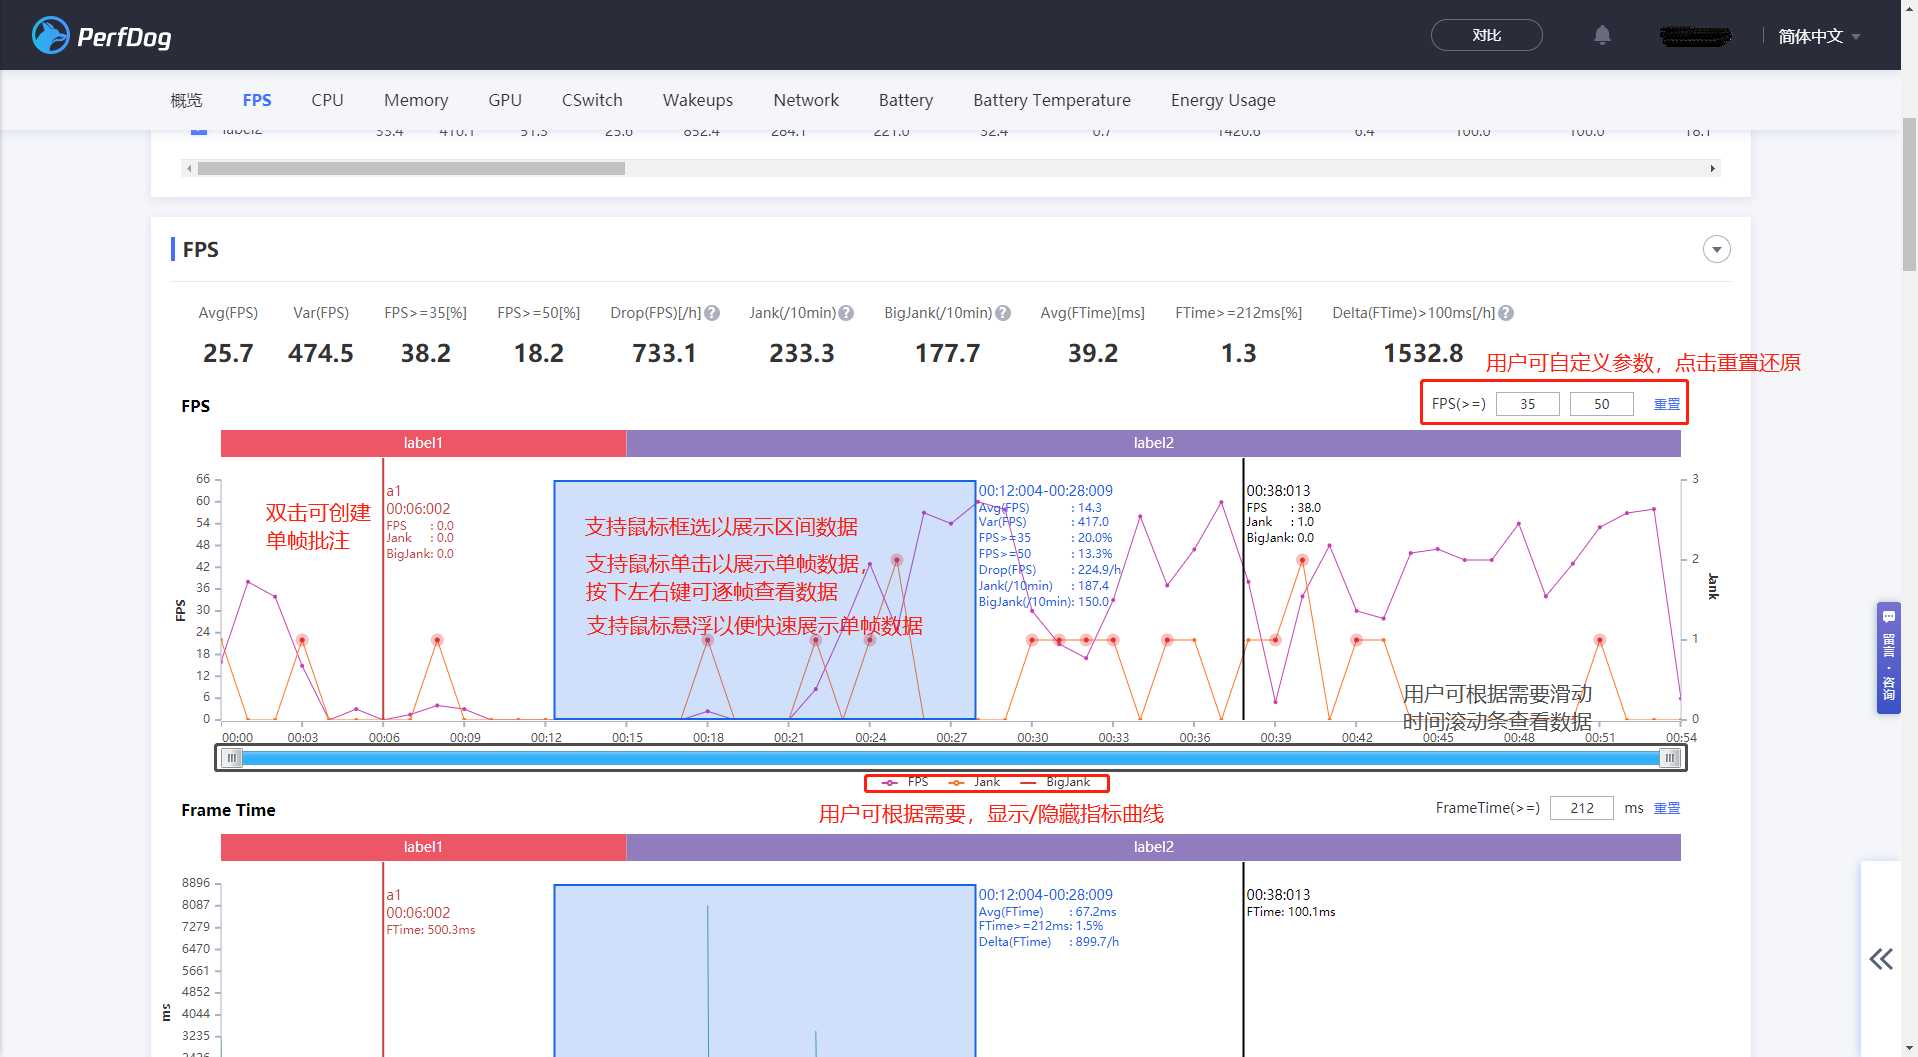This screenshot has width=1918, height=1057.
Task: Click help icon next to BigJank(/10min)
Action: [x=1003, y=313]
